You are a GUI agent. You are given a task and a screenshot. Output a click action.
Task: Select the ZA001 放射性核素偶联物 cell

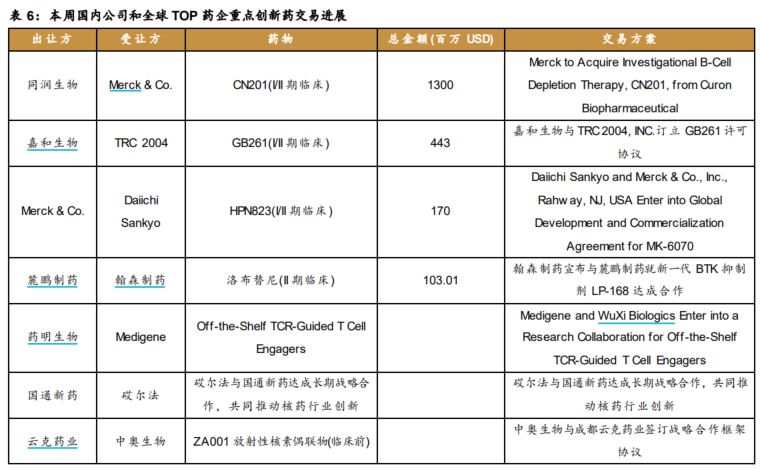click(x=281, y=441)
